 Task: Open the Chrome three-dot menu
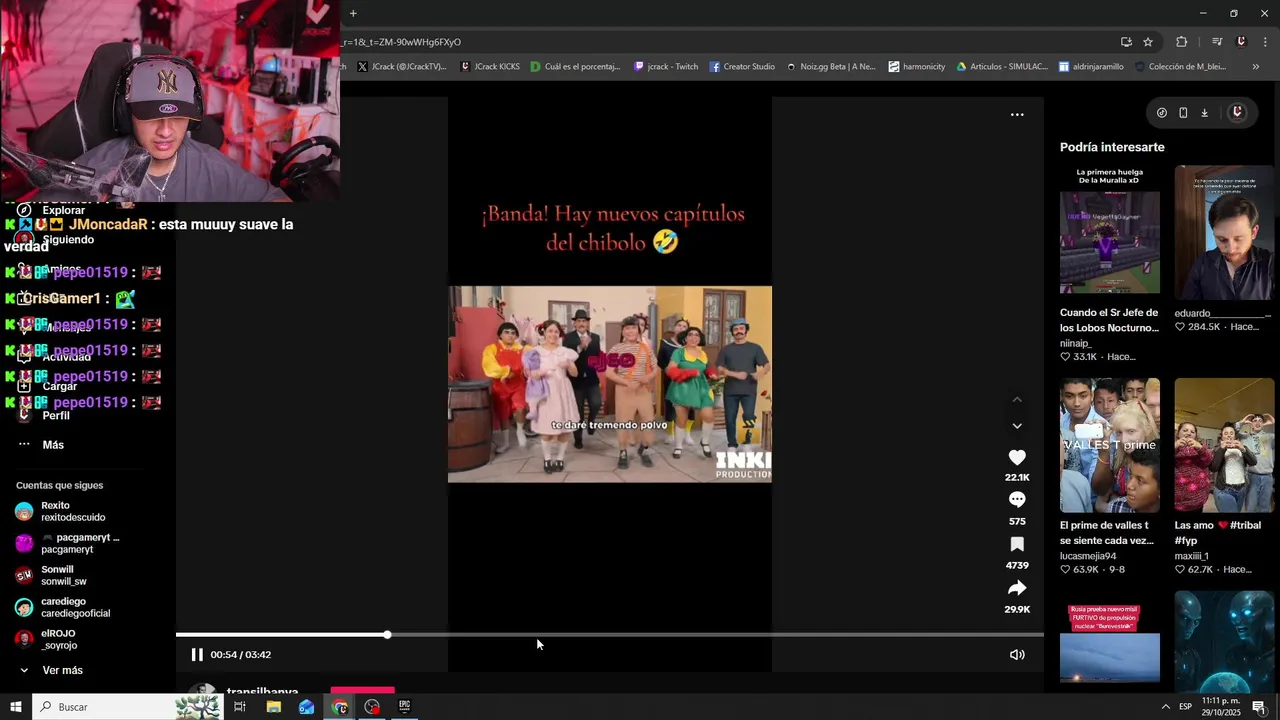point(1265,42)
